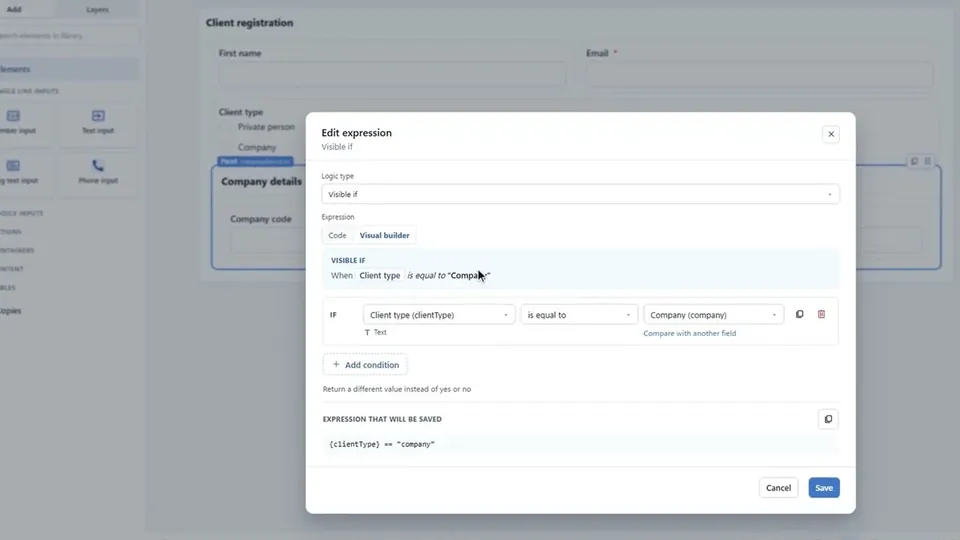
Task: Close the Edit expression dialog
Action: coord(830,134)
